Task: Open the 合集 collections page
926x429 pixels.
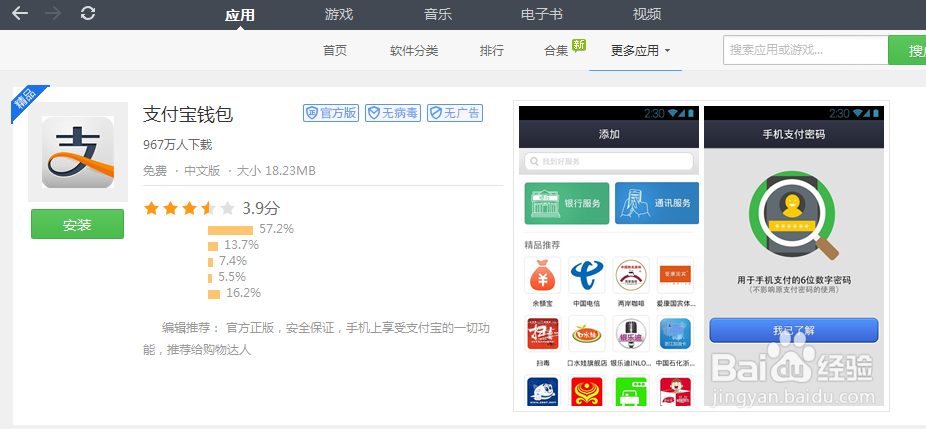Action: 556,51
